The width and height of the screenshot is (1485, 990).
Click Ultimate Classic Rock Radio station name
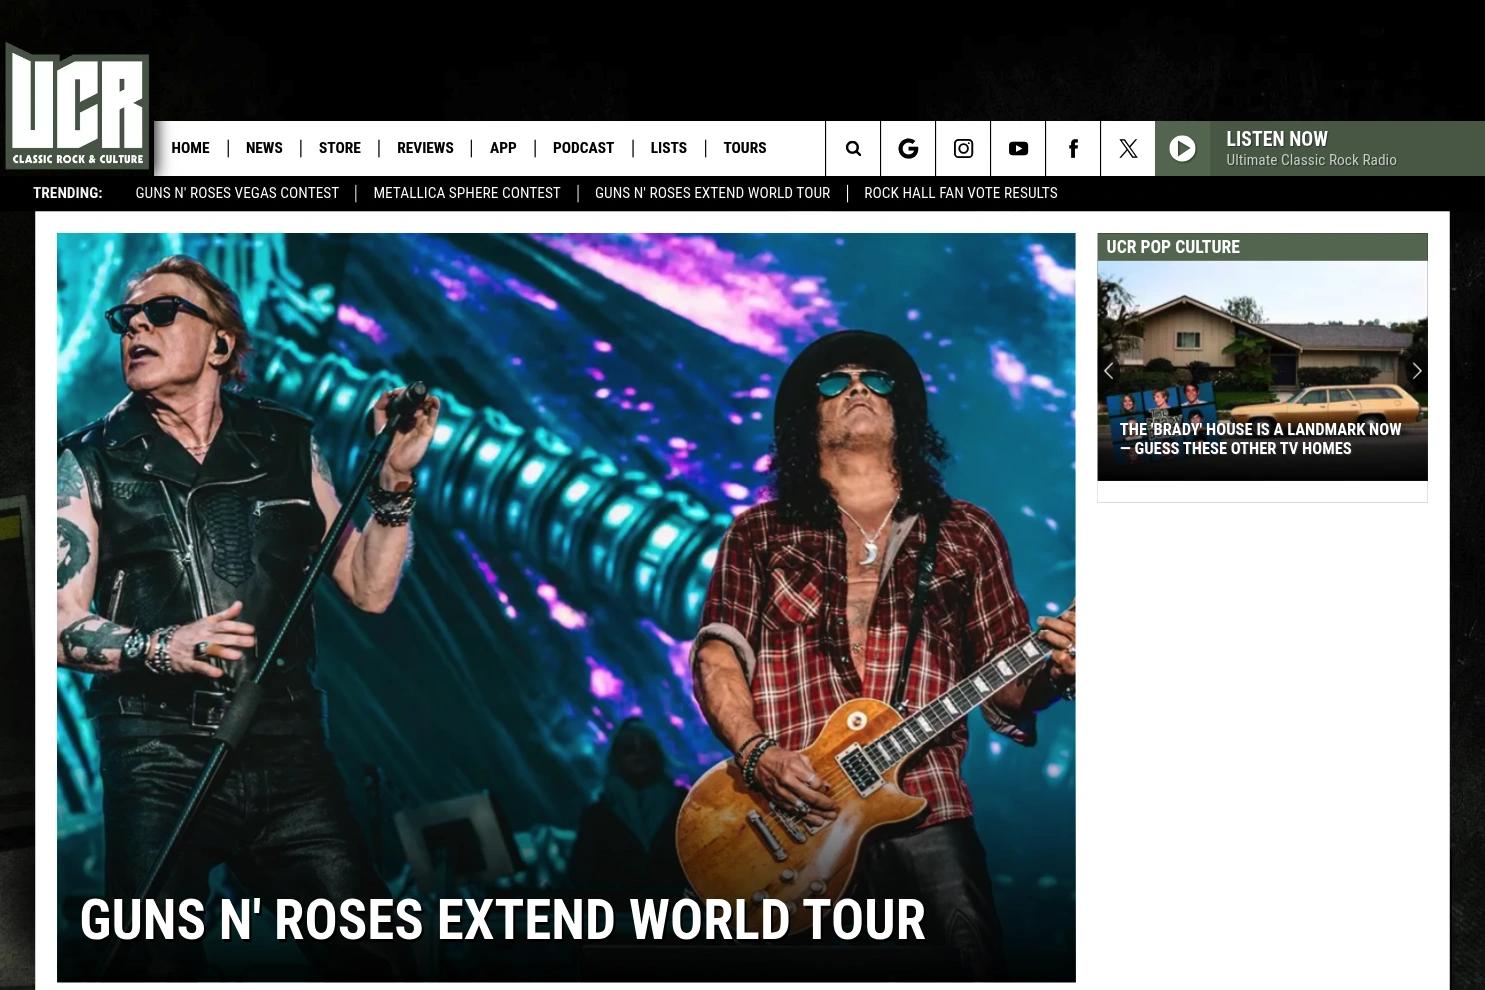pos(1311,160)
